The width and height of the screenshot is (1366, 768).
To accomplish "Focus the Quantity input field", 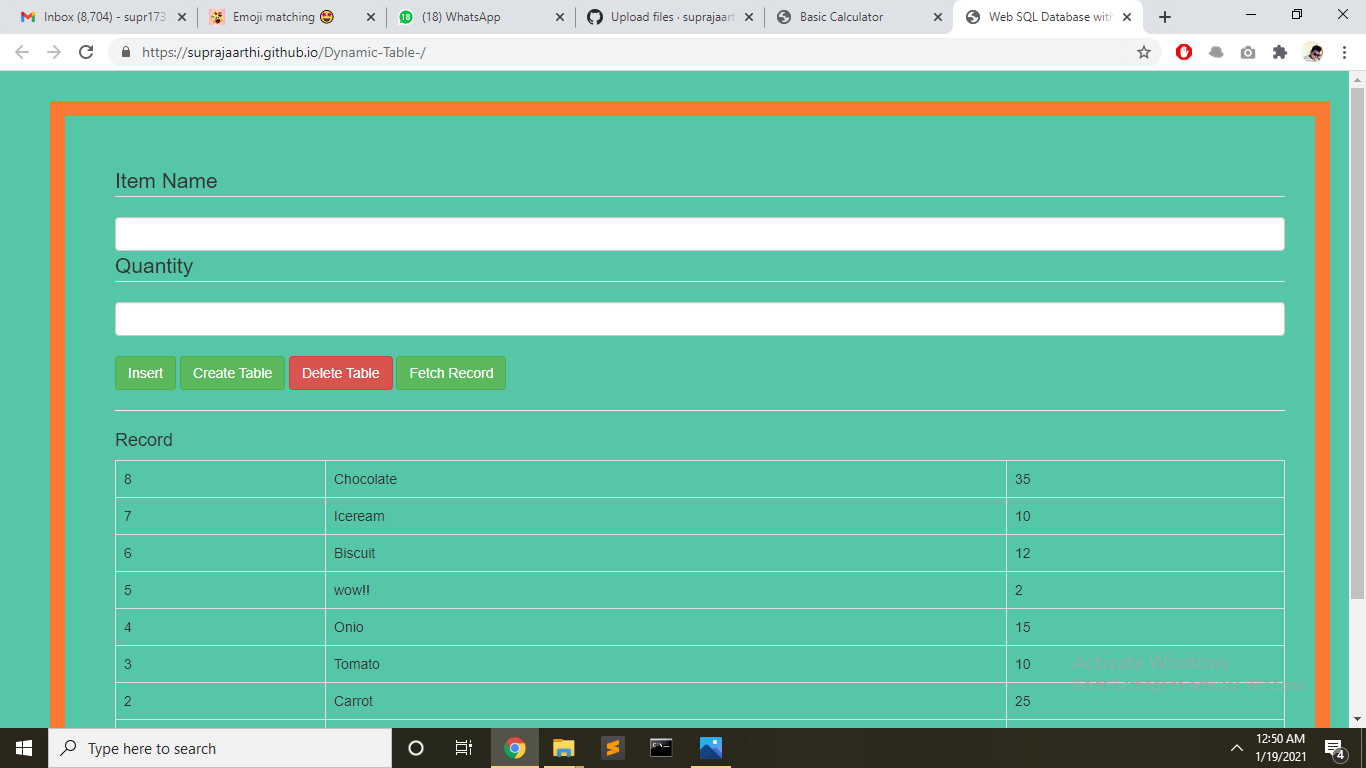I will pos(700,319).
